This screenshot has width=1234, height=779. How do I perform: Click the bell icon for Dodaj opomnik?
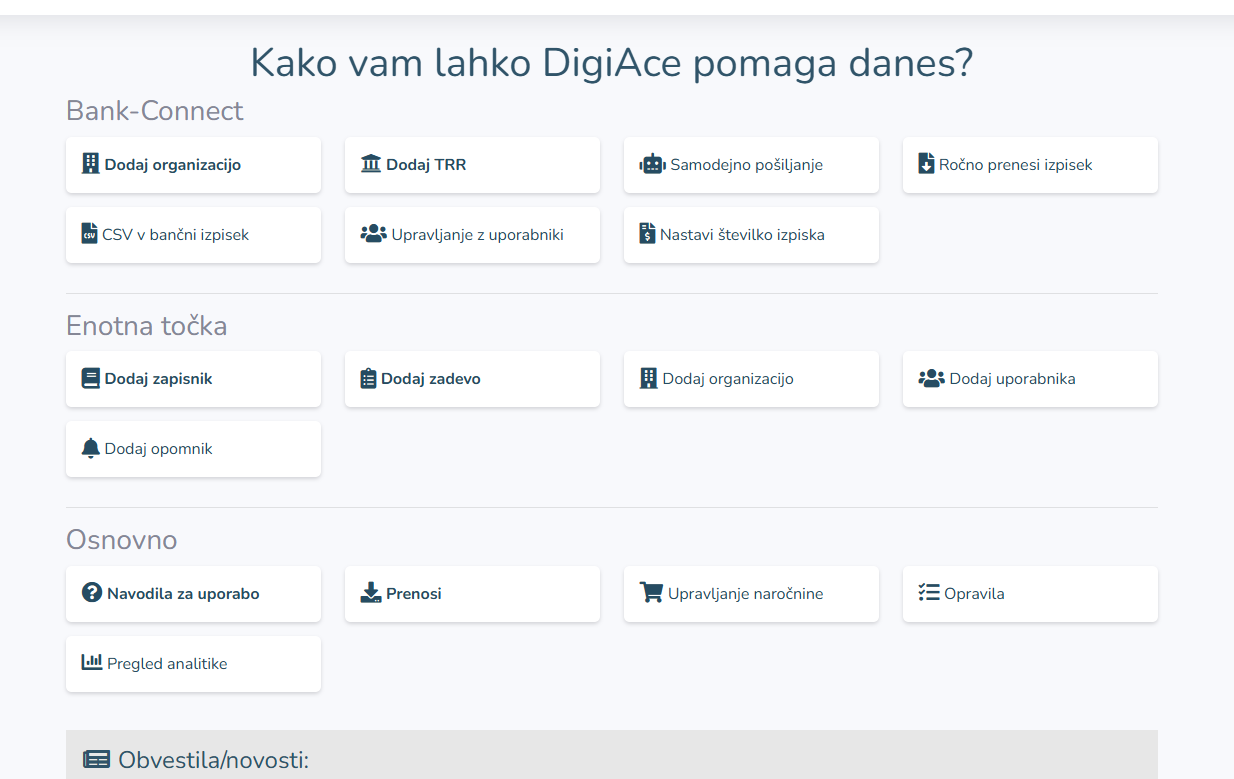point(91,449)
